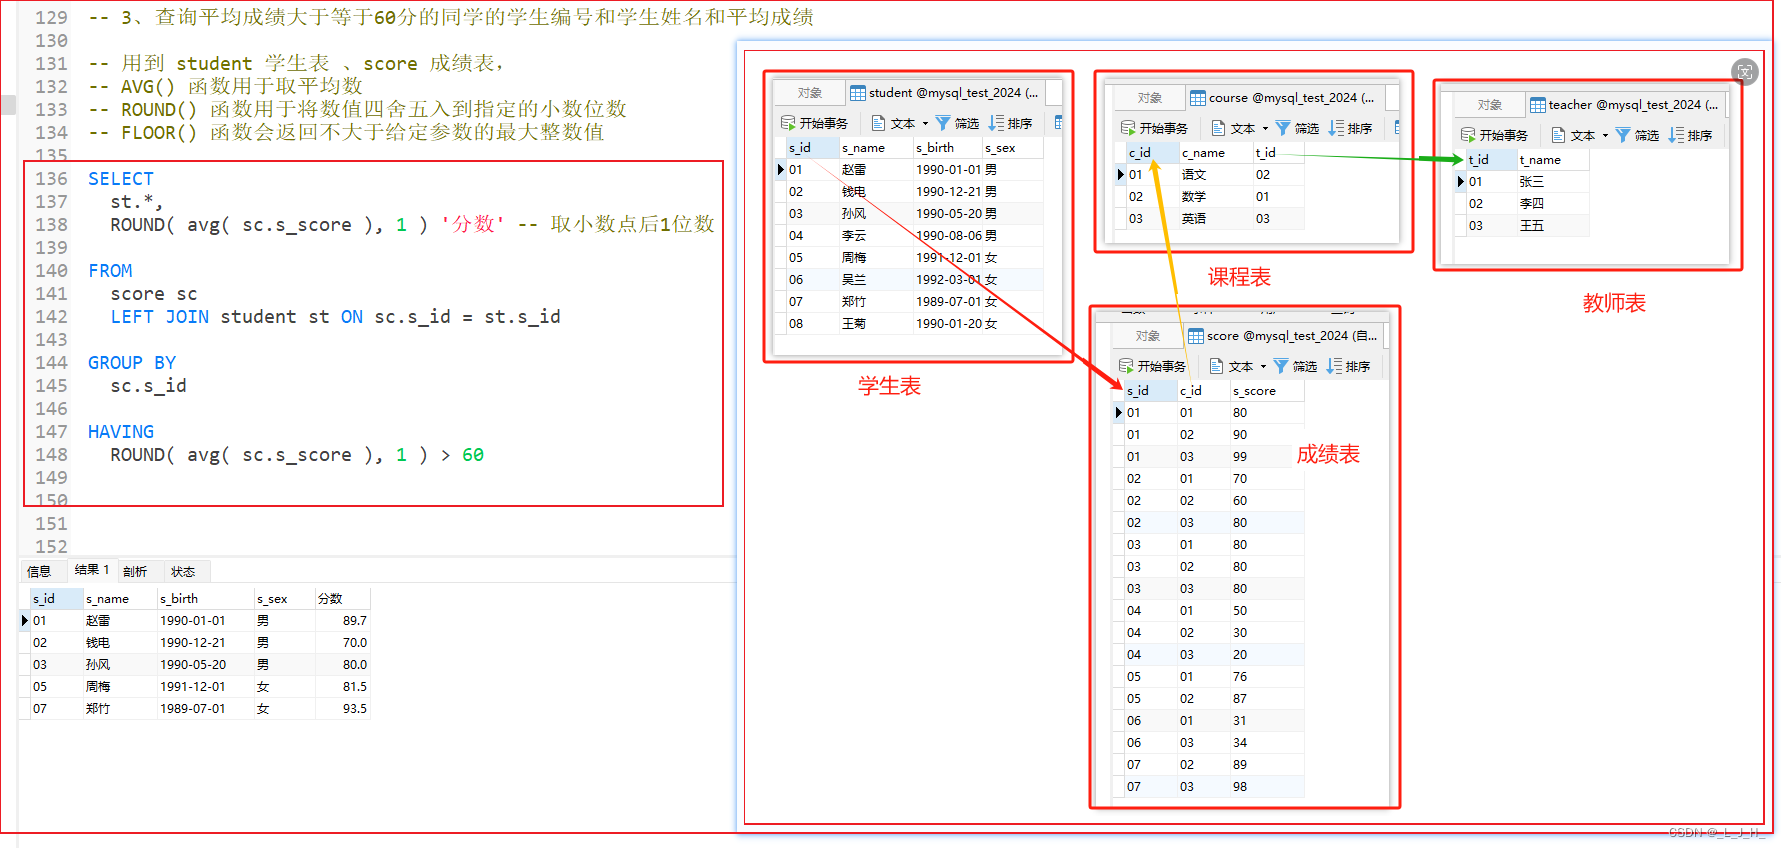Screen dimensions: 1781x848
Task: Click the 分数 column header in results
Action: point(342,598)
